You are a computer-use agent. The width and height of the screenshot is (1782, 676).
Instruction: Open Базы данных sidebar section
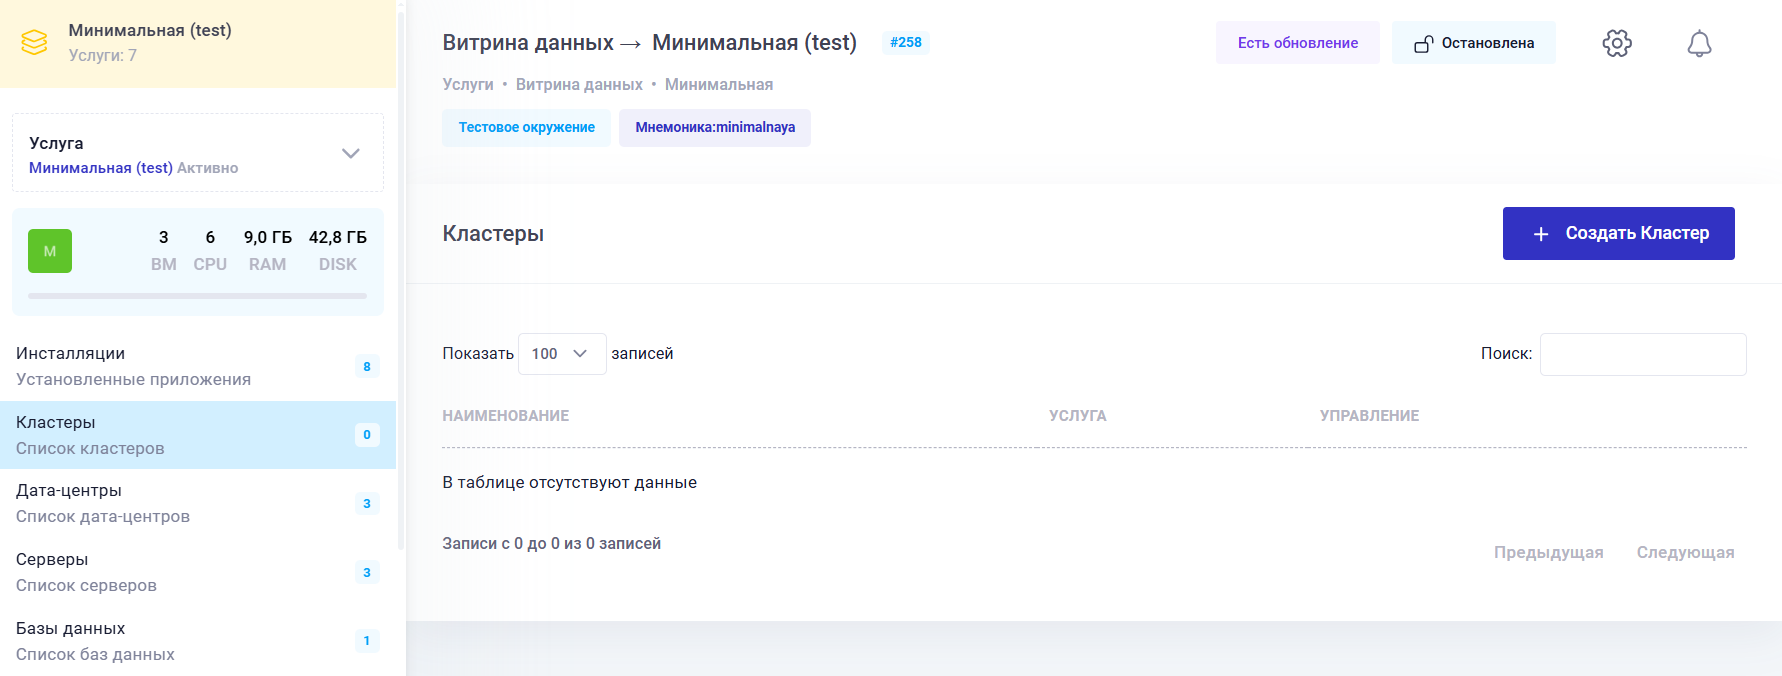pos(95,641)
